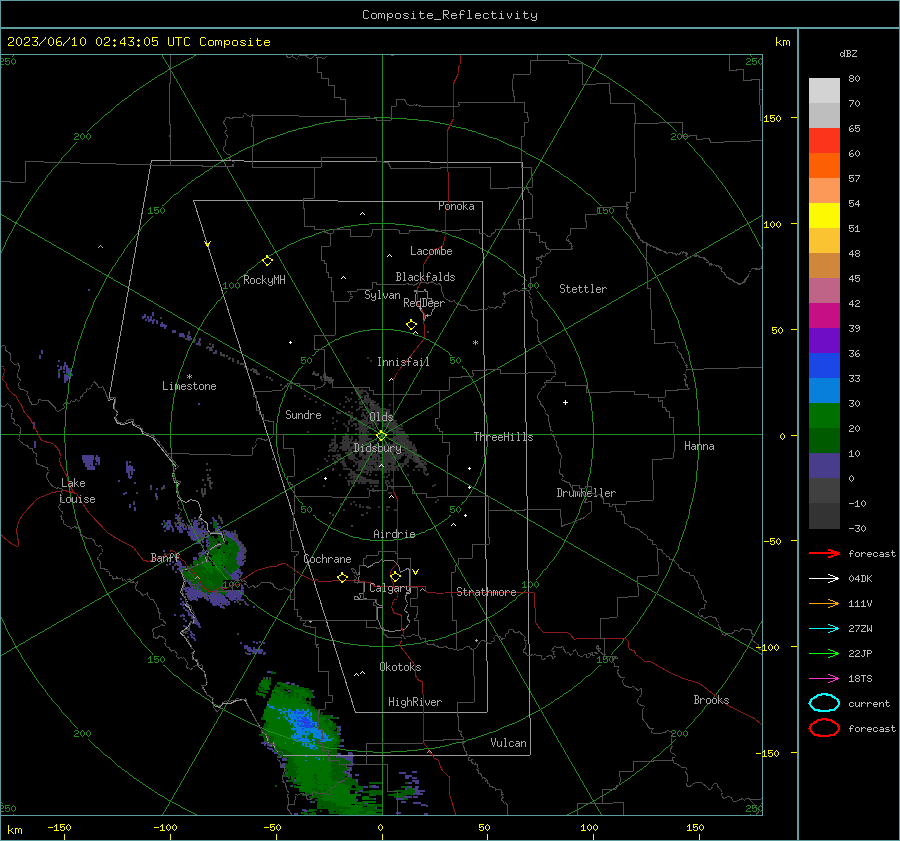Click the Vulcan label

pos(509,743)
